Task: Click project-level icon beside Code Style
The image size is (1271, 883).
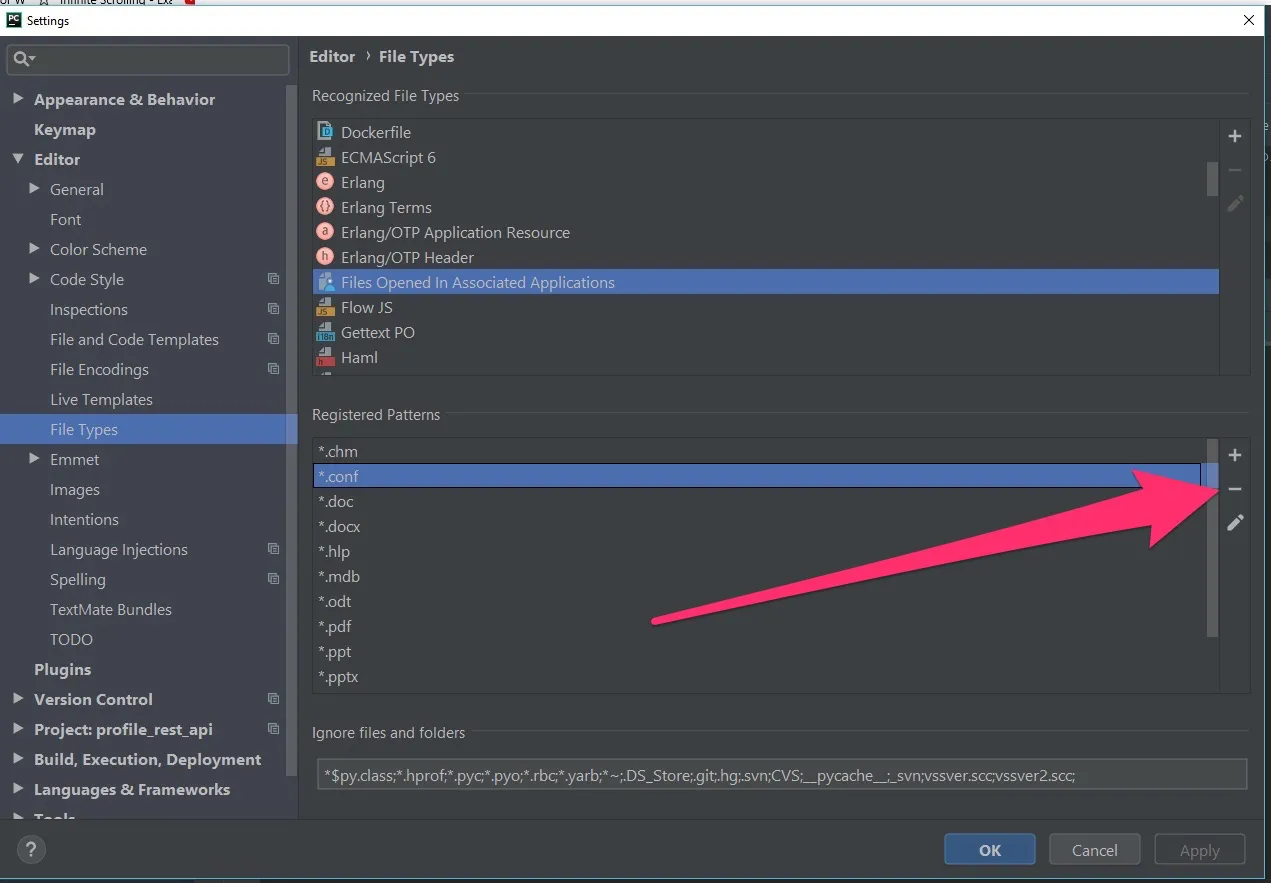Action: tap(273, 279)
